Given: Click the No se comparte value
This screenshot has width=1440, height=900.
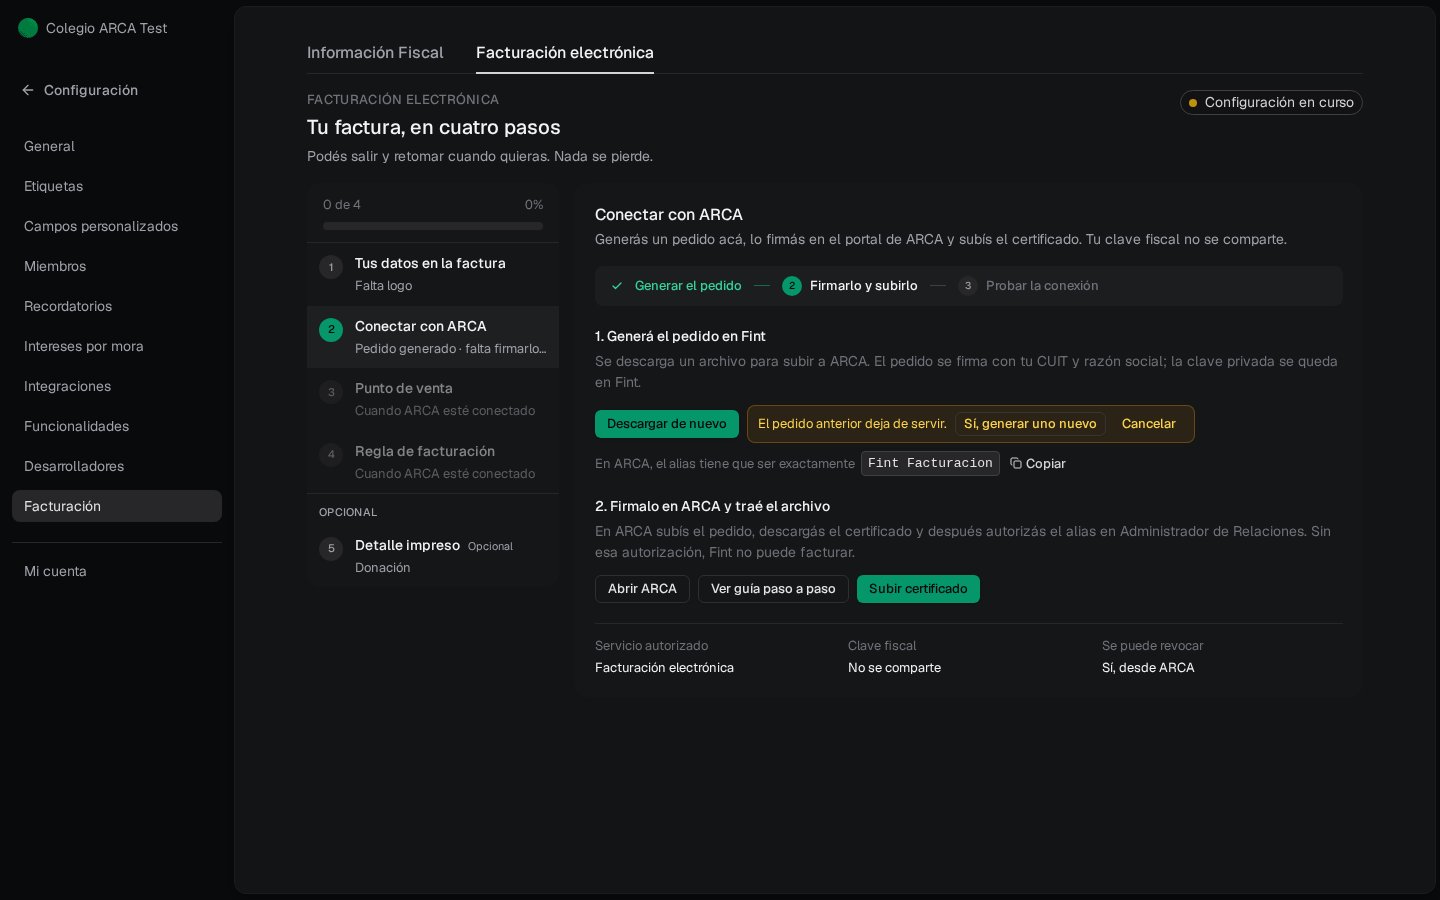Looking at the screenshot, I should pyautogui.click(x=894, y=668).
